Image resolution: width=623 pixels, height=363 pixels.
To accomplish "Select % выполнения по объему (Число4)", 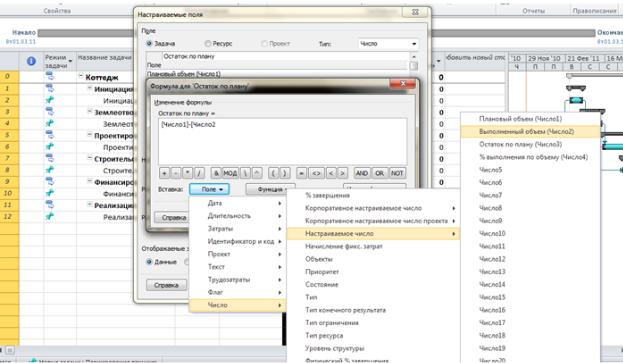I will point(530,157).
